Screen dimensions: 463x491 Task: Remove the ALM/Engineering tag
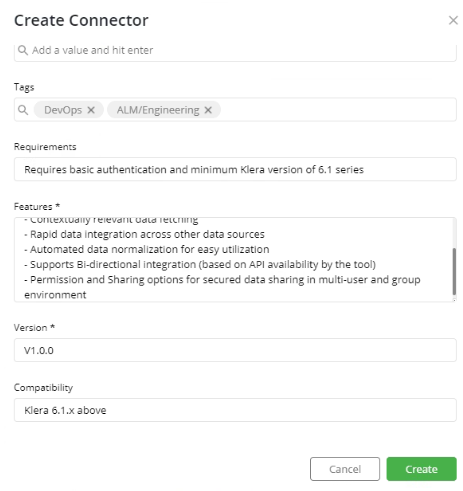pos(208,110)
